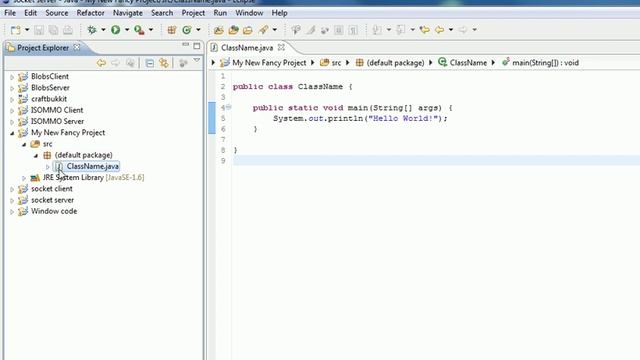
Task: Open the External Tools dropdown arrow
Action: click(151, 30)
